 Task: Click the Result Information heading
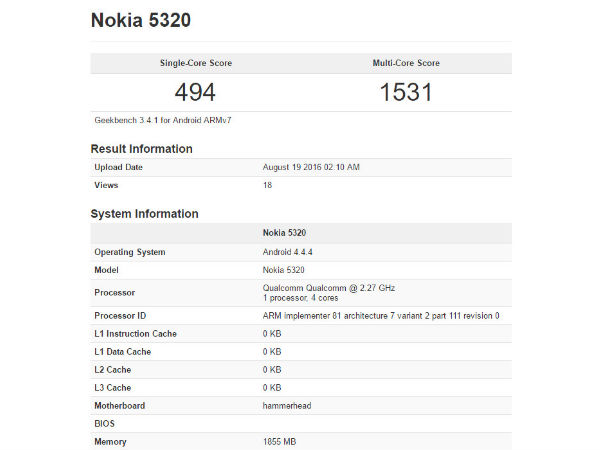click(142, 149)
